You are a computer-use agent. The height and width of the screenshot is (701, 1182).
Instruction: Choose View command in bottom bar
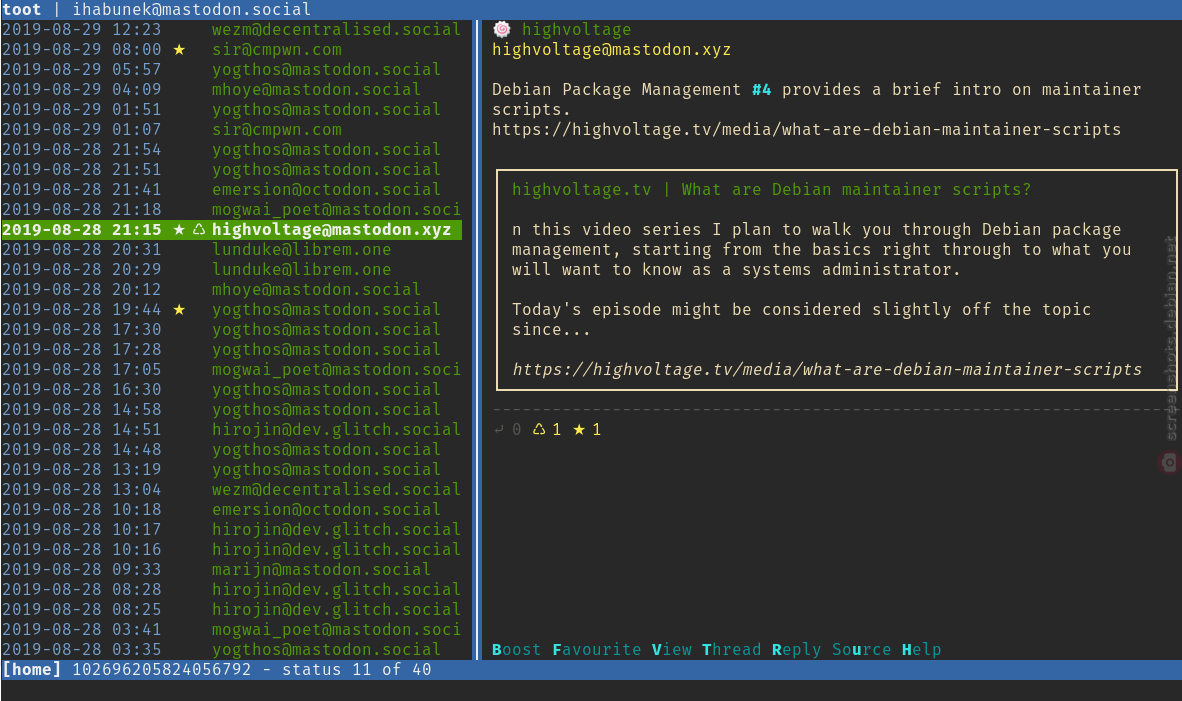pos(672,650)
